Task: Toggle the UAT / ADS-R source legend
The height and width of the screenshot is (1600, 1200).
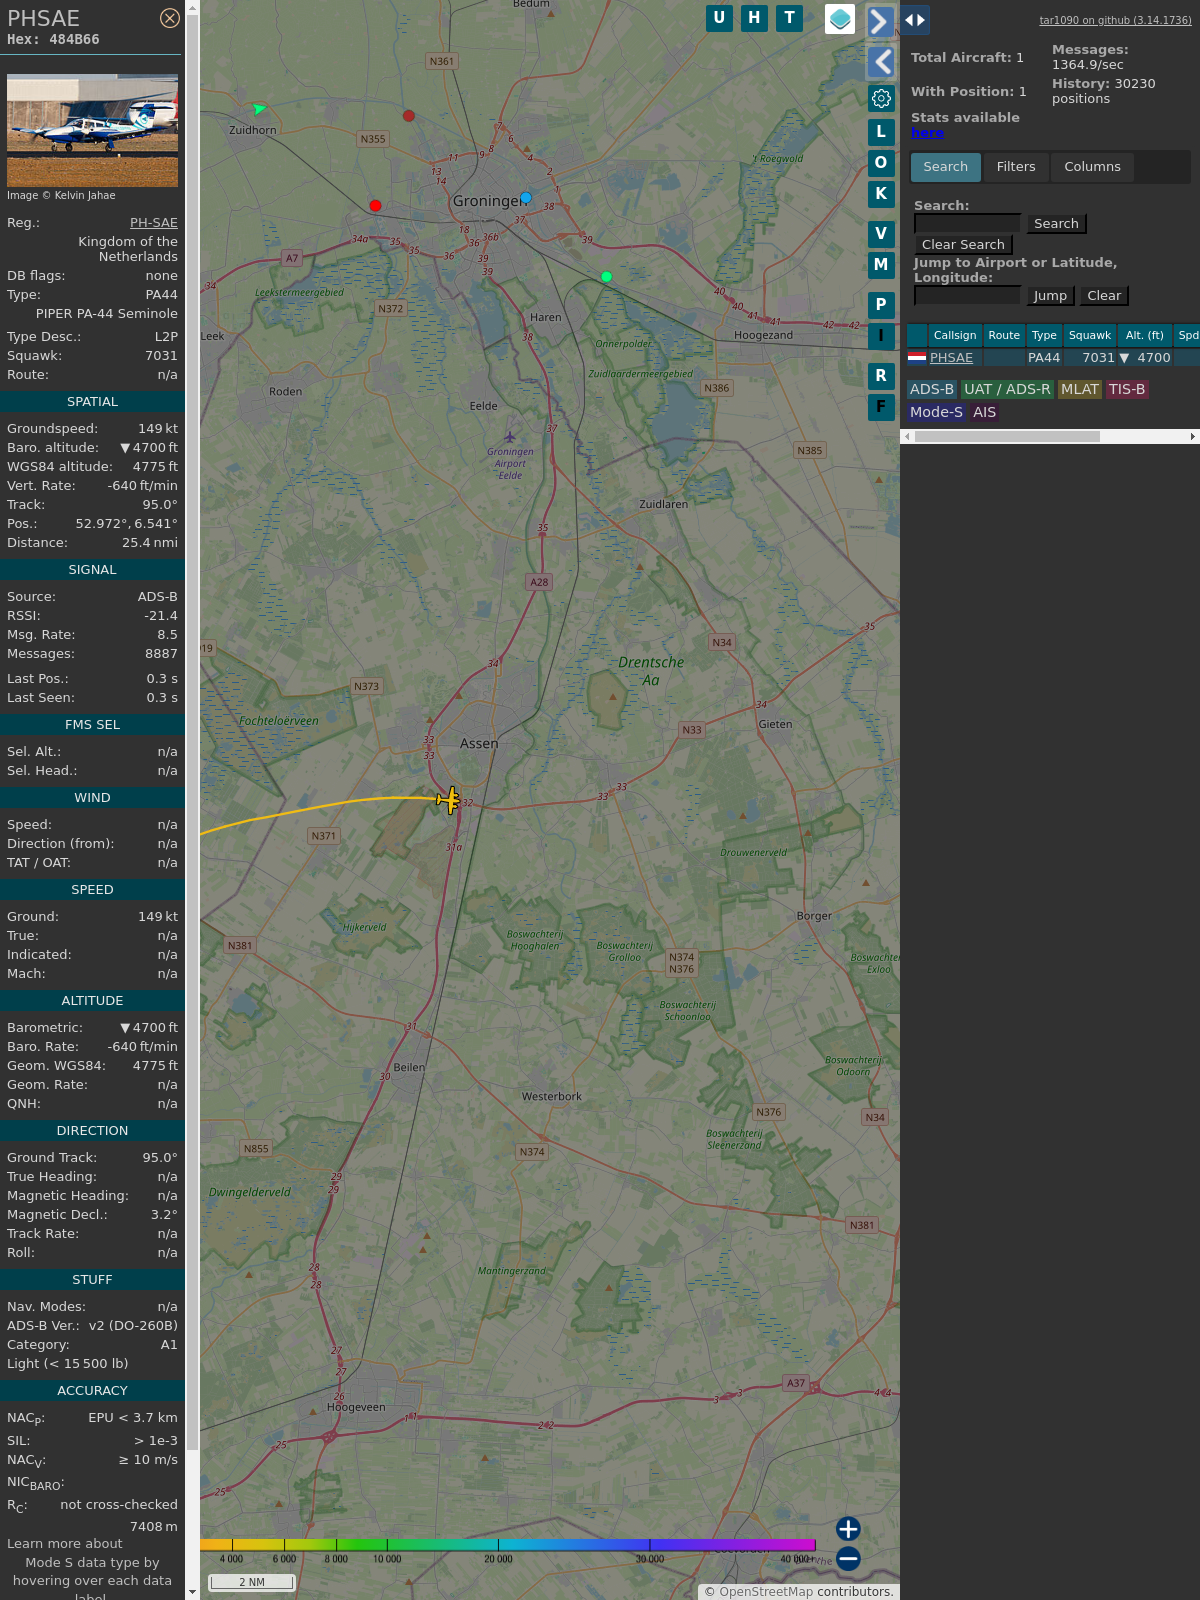Action: point(1007,390)
